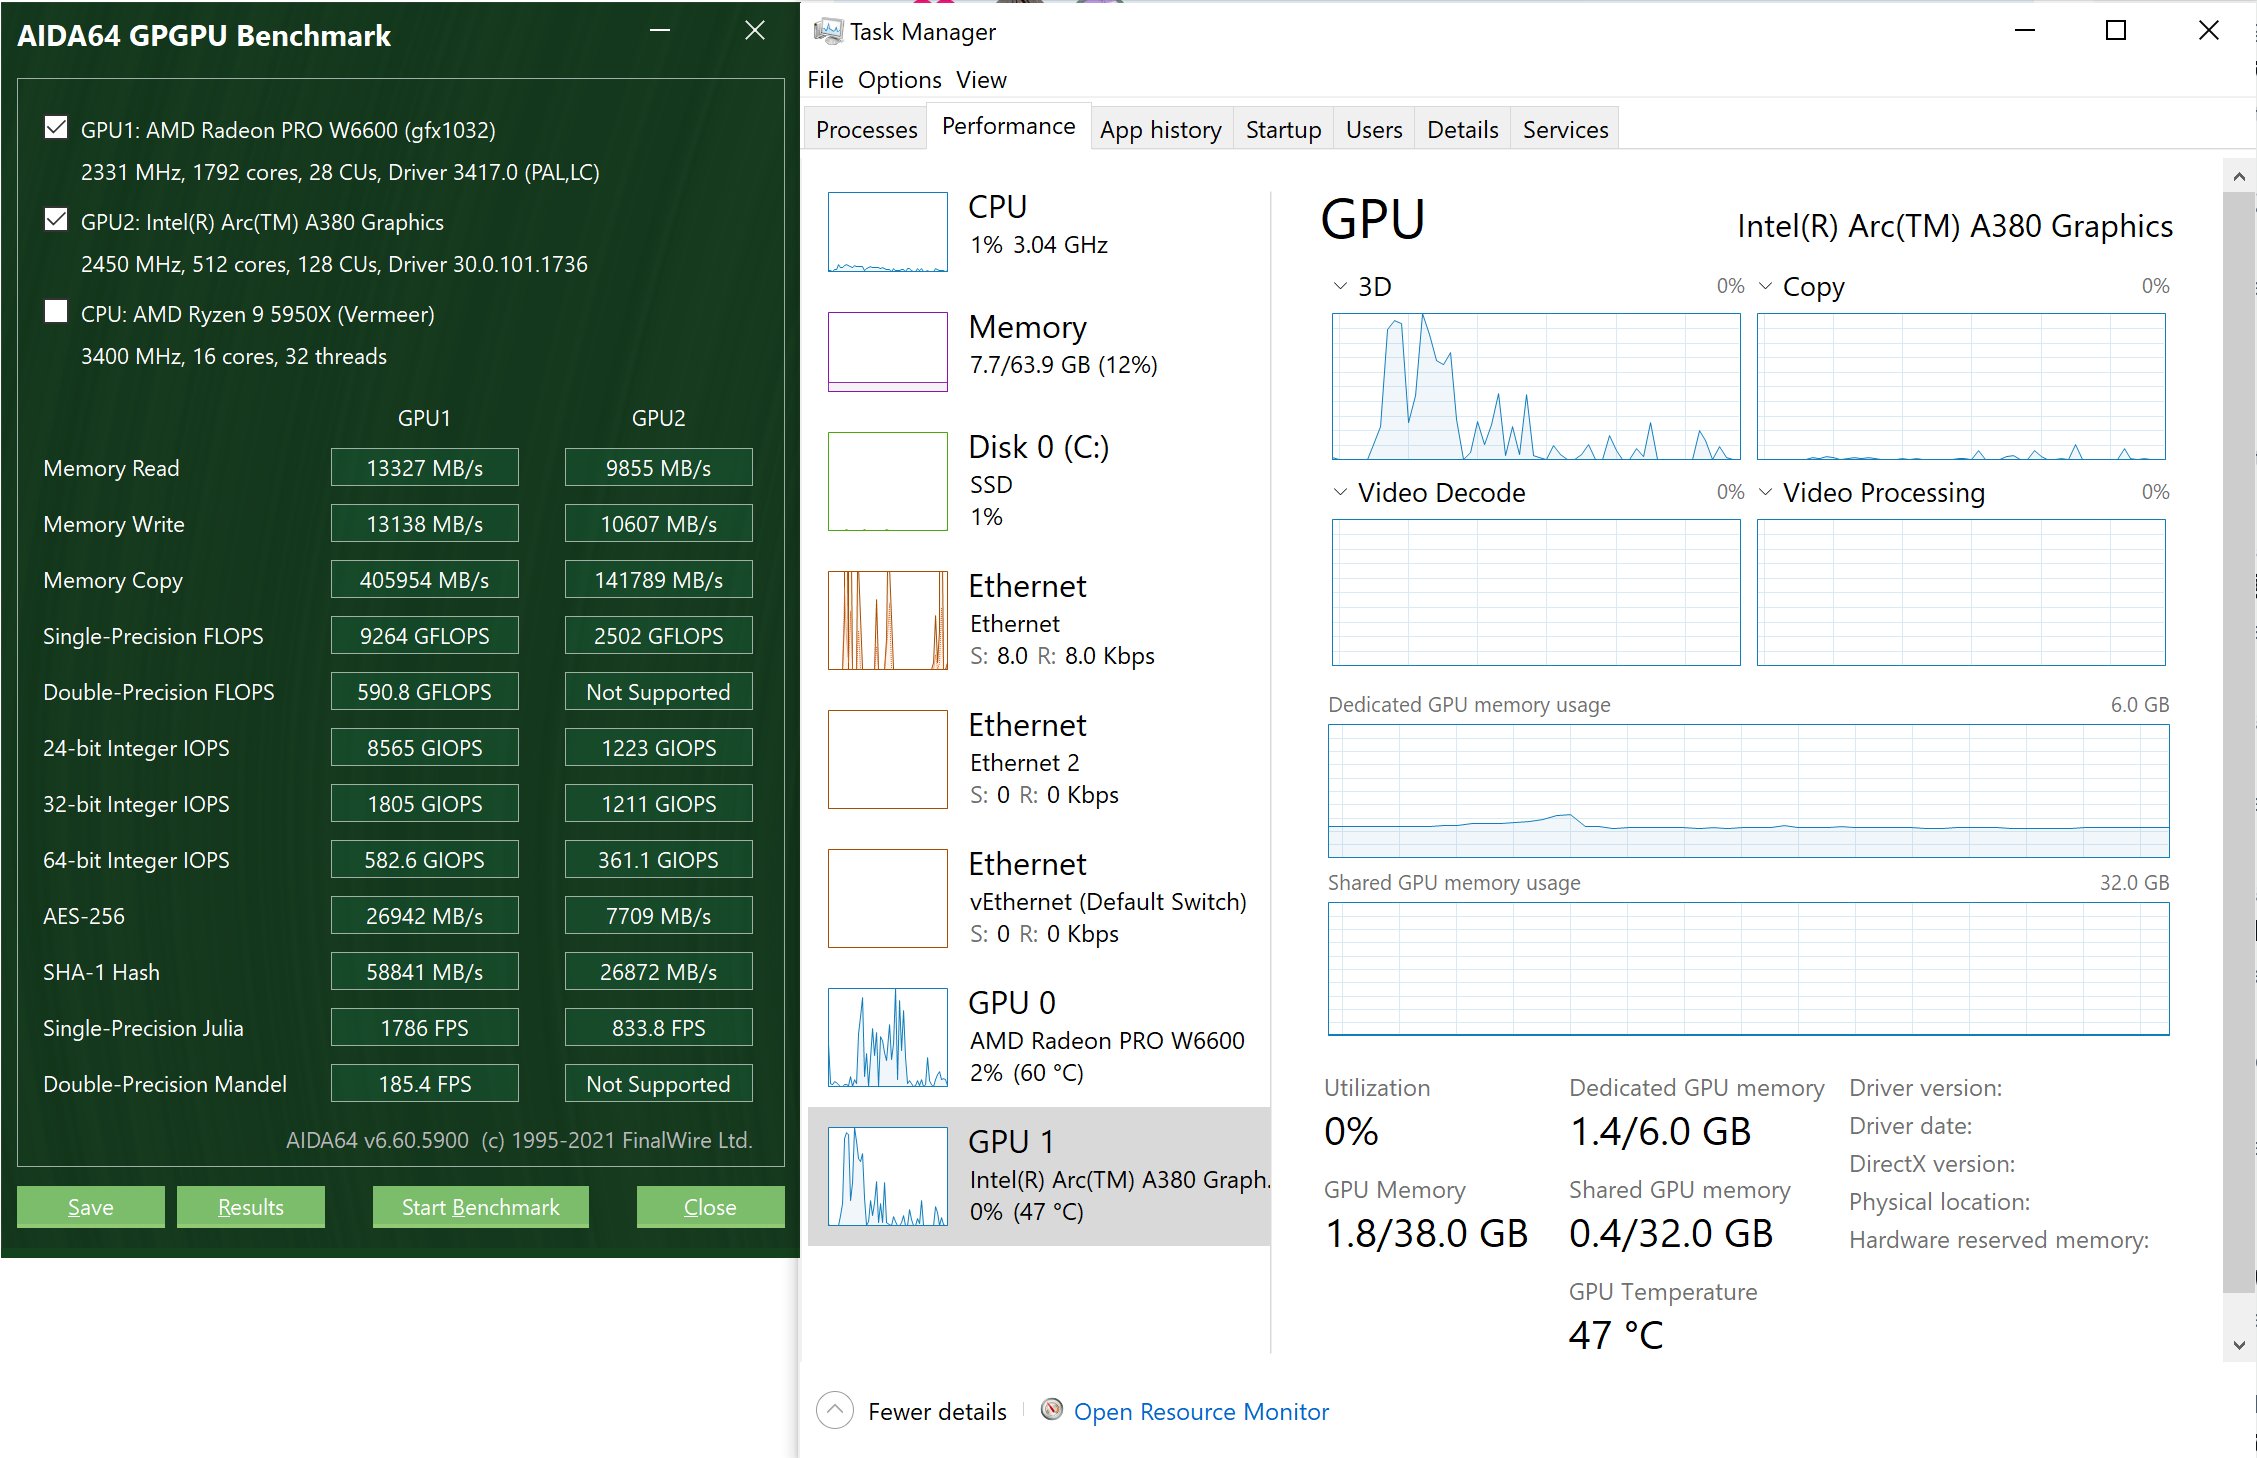Open the View menu in Task Manager
The image size is (2257, 1458).
[981, 79]
